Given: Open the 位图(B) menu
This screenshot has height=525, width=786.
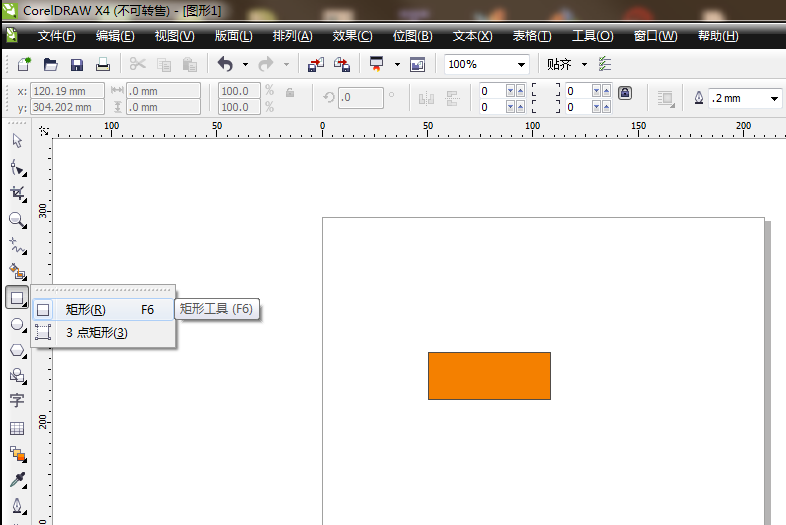Looking at the screenshot, I should (x=413, y=36).
